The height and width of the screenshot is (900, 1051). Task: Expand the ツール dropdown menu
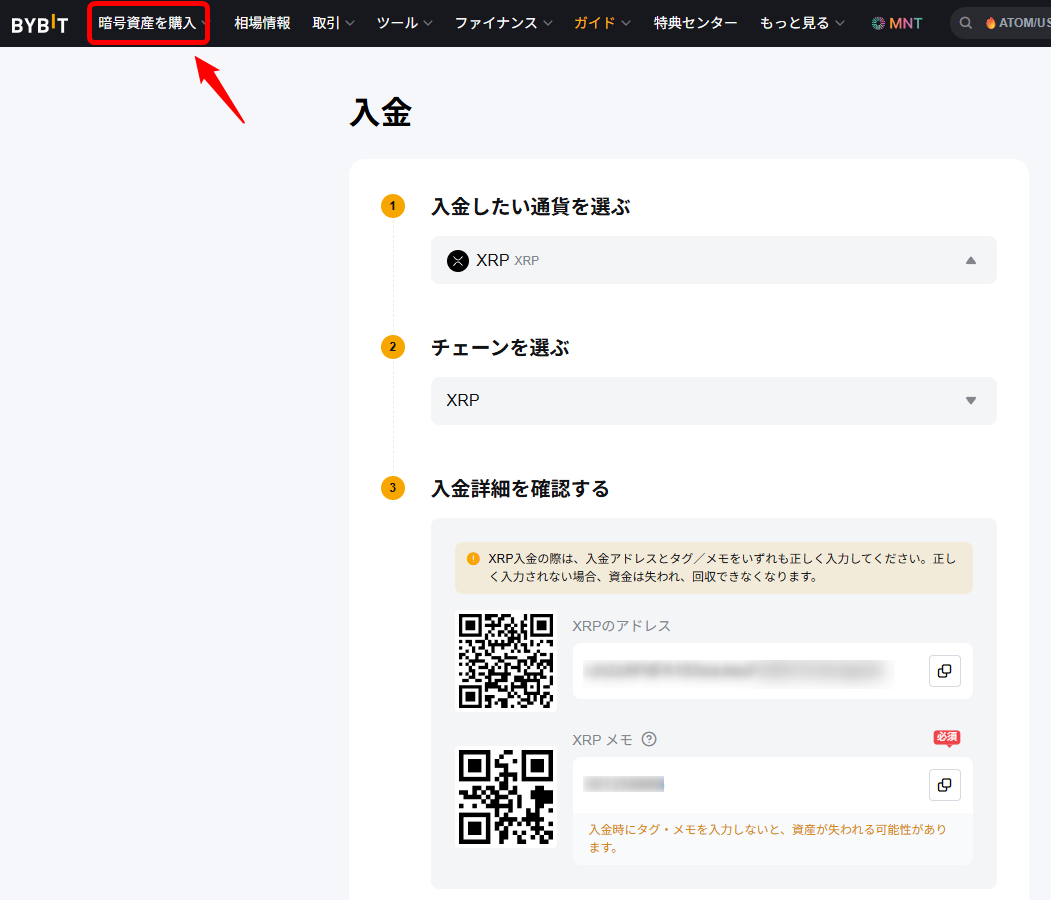[x=404, y=23]
